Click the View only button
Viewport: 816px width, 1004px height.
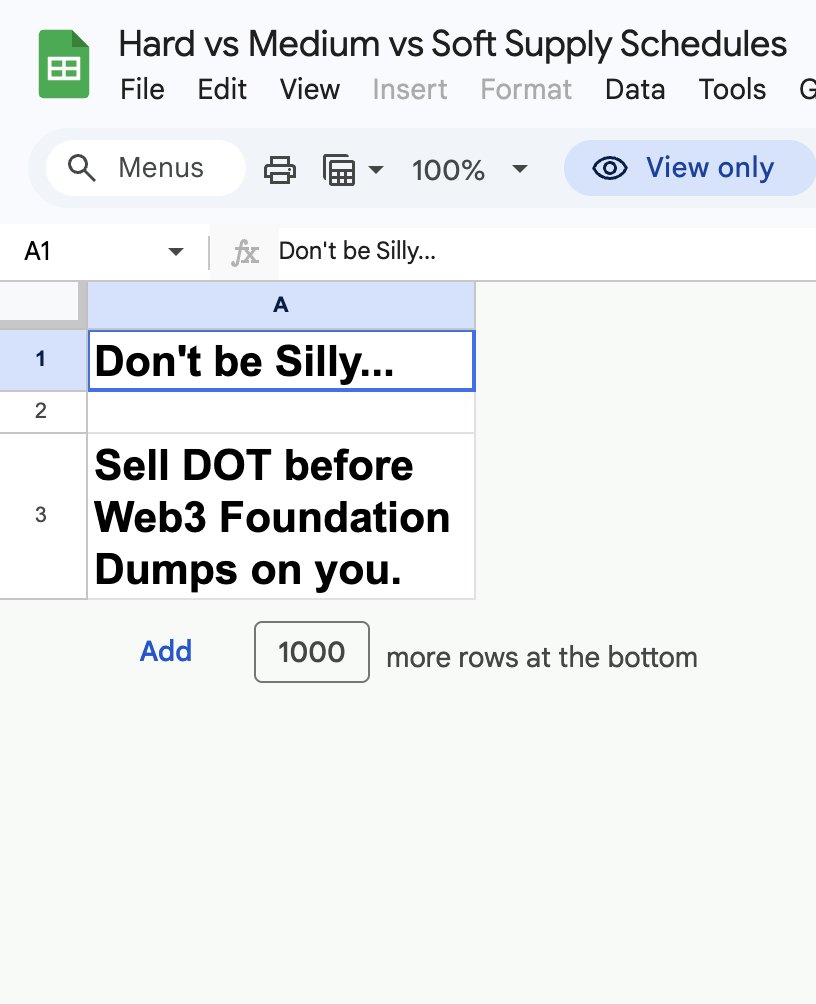click(690, 168)
